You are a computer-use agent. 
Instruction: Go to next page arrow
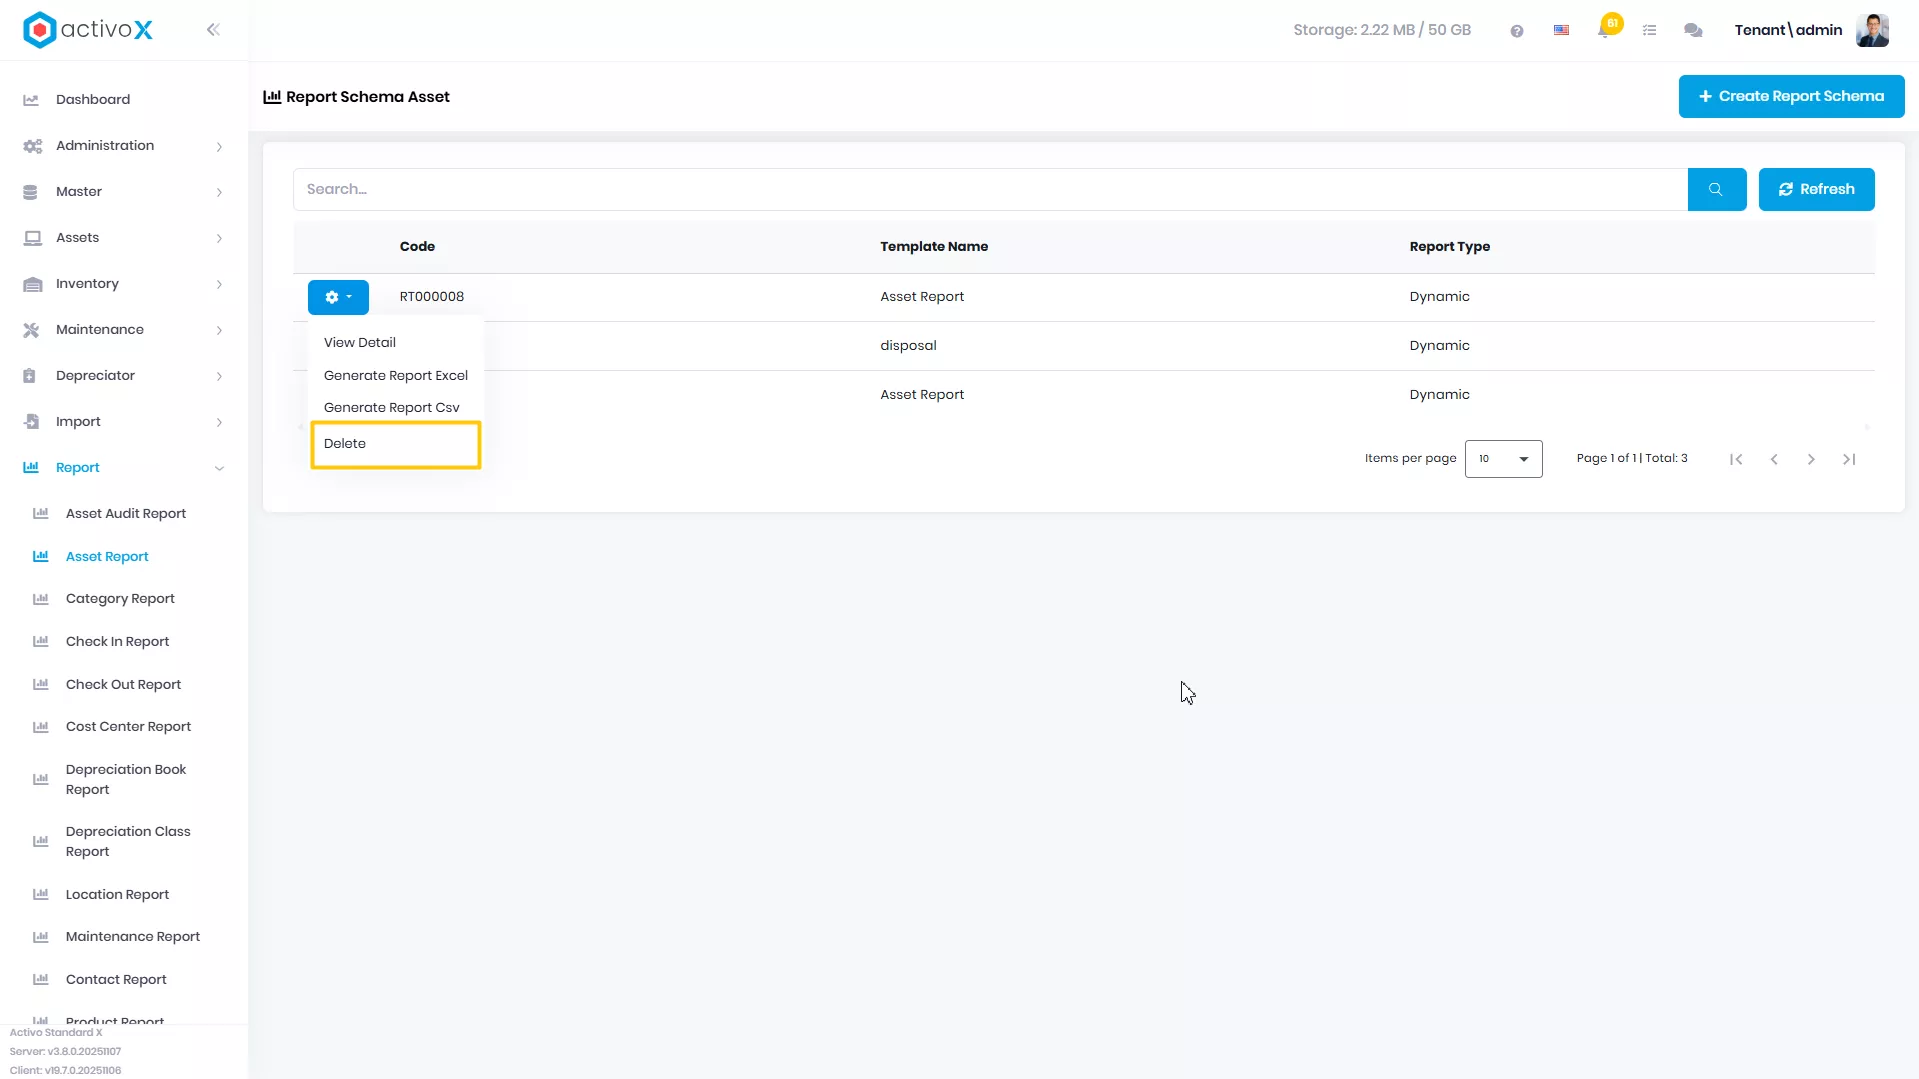(1811, 459)
